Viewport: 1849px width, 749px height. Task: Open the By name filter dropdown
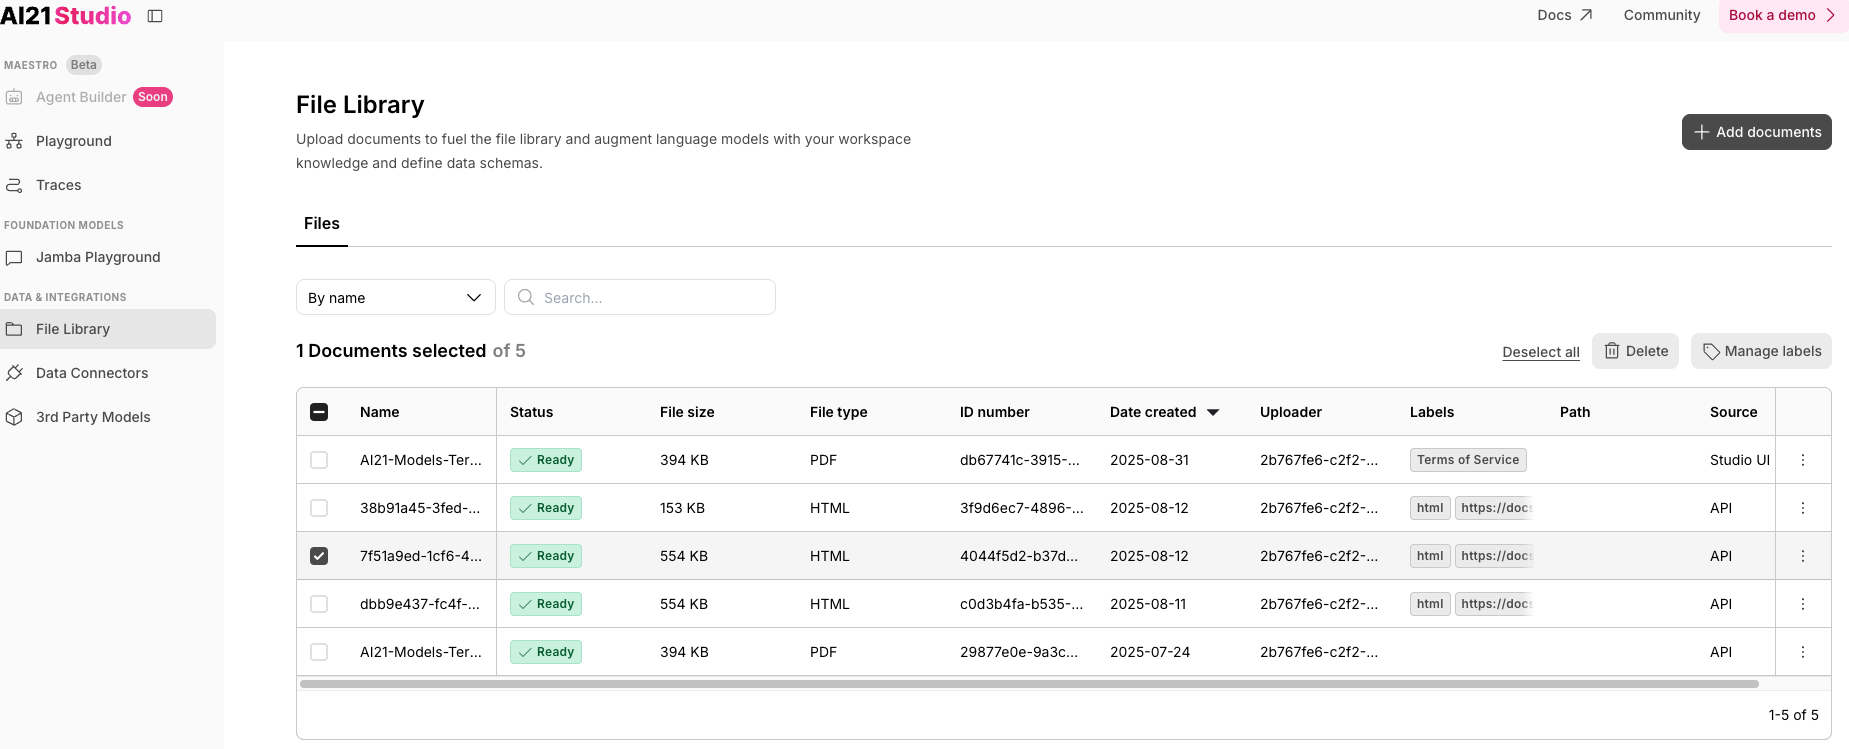396,297
